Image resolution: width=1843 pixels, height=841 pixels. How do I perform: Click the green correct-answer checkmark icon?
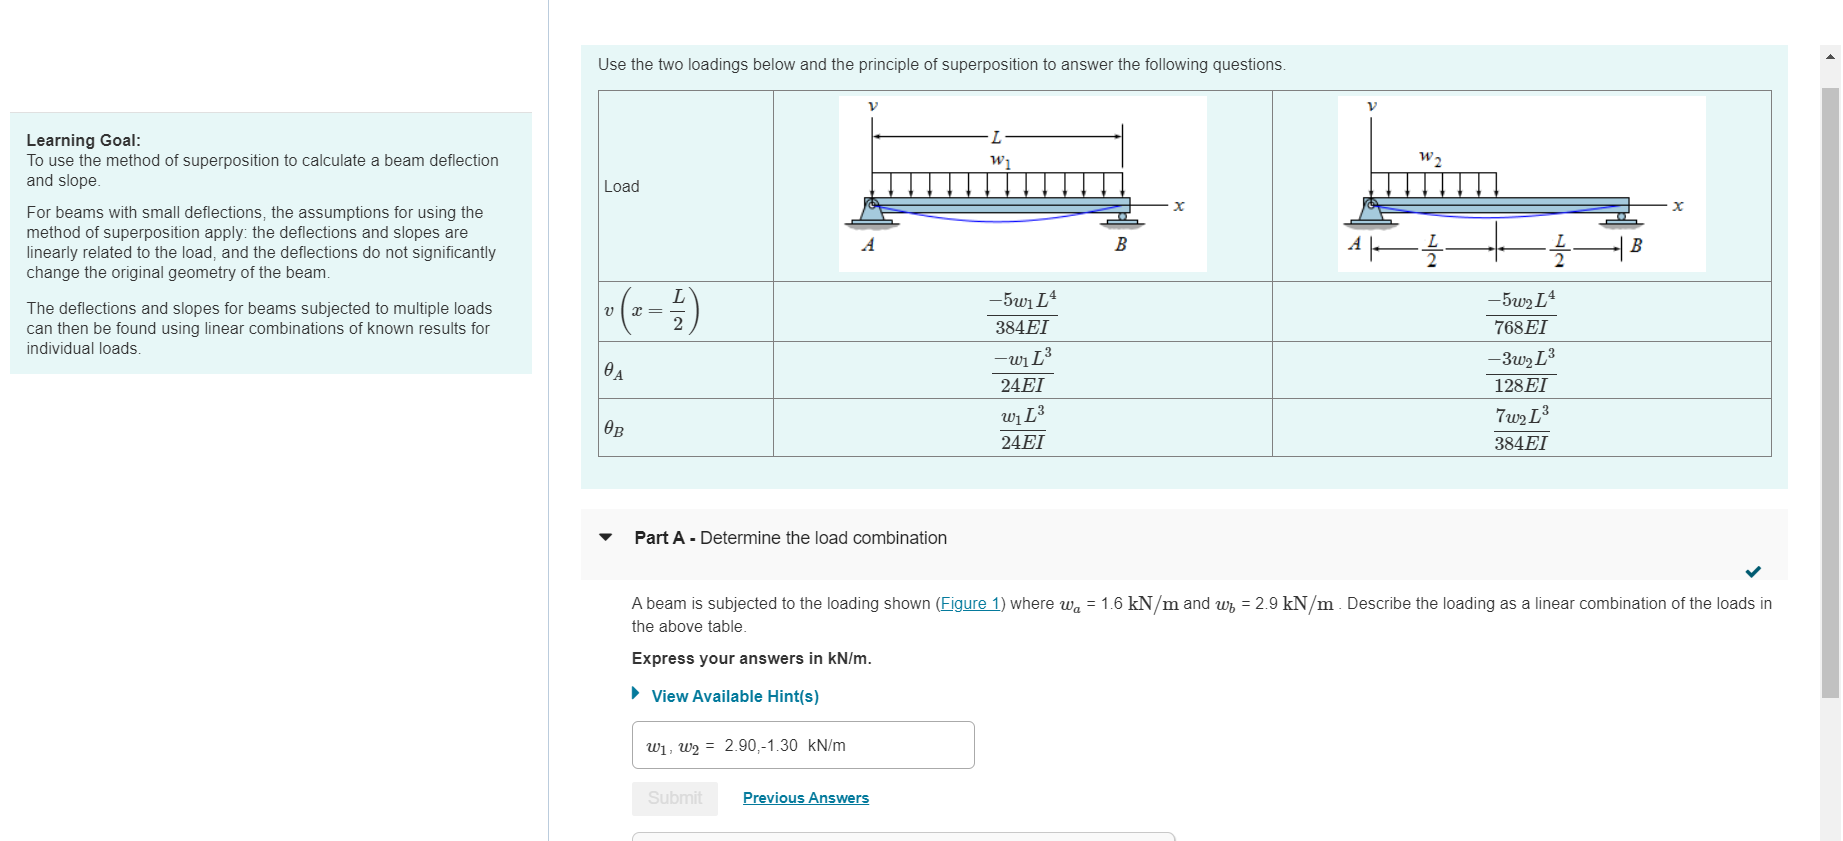(1752, 571)
